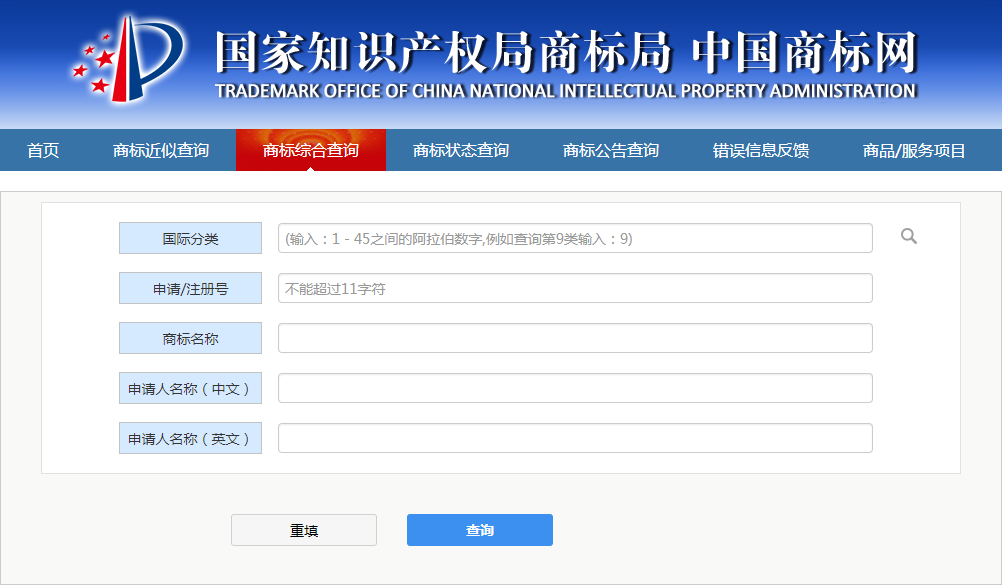Image resolution: width=1002 pixels, height=585 pixels.
Task: Open 商品/服务项目 tab
Action: [914, 150]
